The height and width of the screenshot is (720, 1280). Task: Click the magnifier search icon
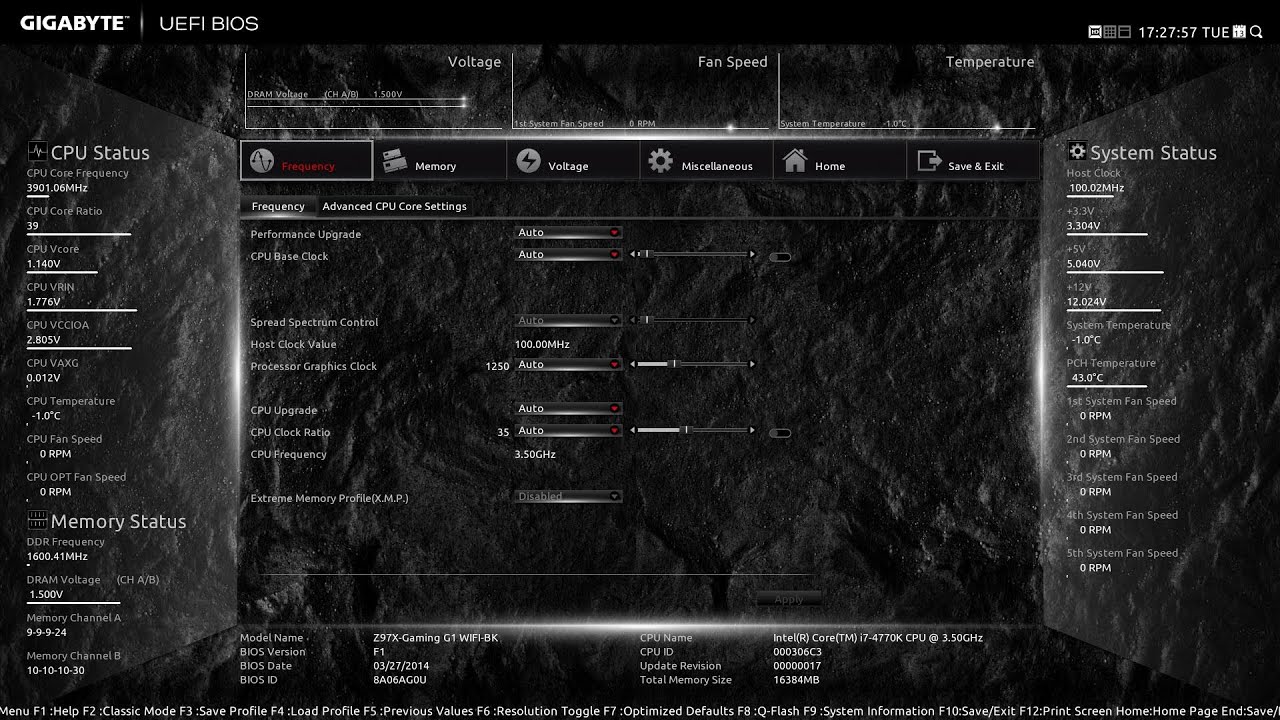coord(1256,32)
